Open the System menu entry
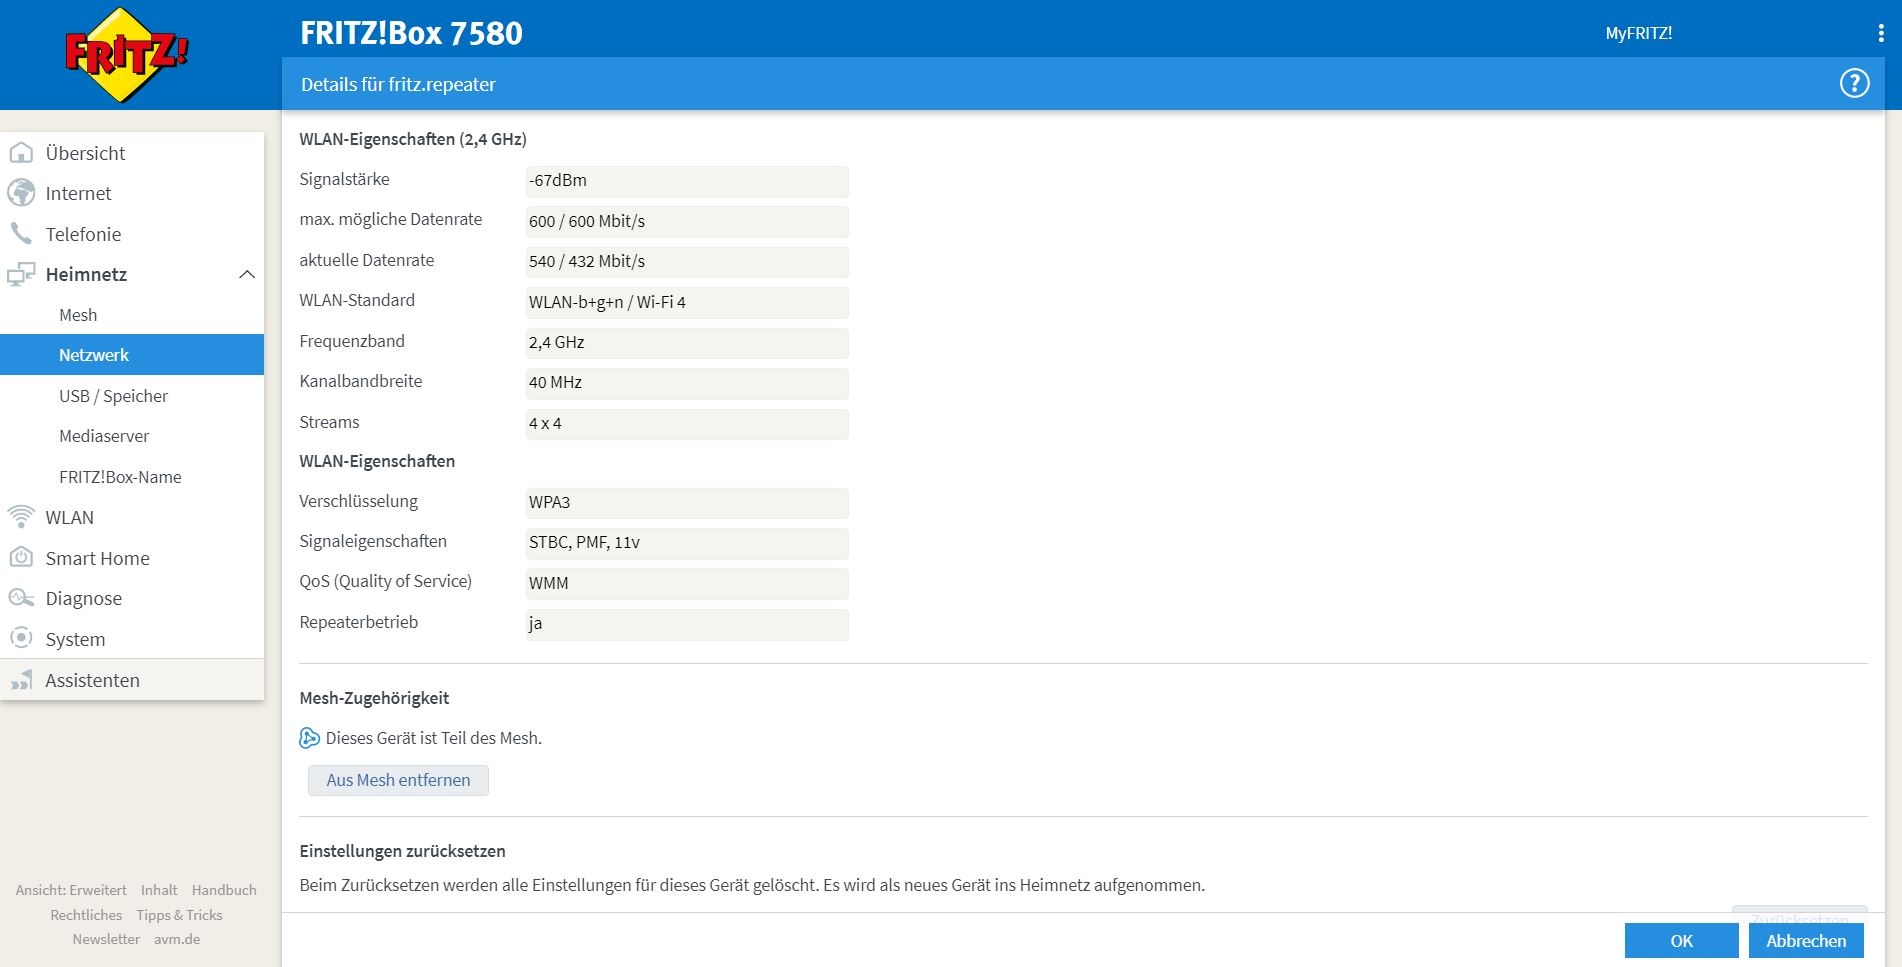This screenshot has width=1902, height=967. pos(132,639)
